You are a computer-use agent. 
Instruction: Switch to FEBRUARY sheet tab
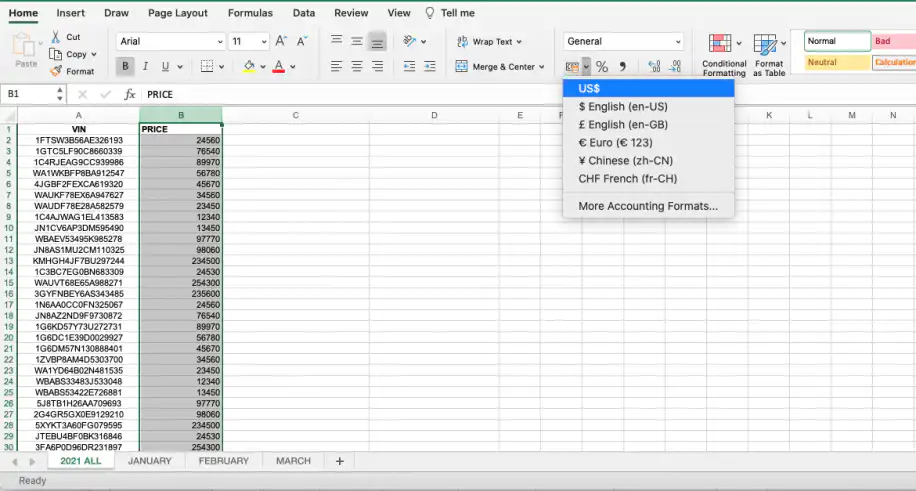click(224, 461)
